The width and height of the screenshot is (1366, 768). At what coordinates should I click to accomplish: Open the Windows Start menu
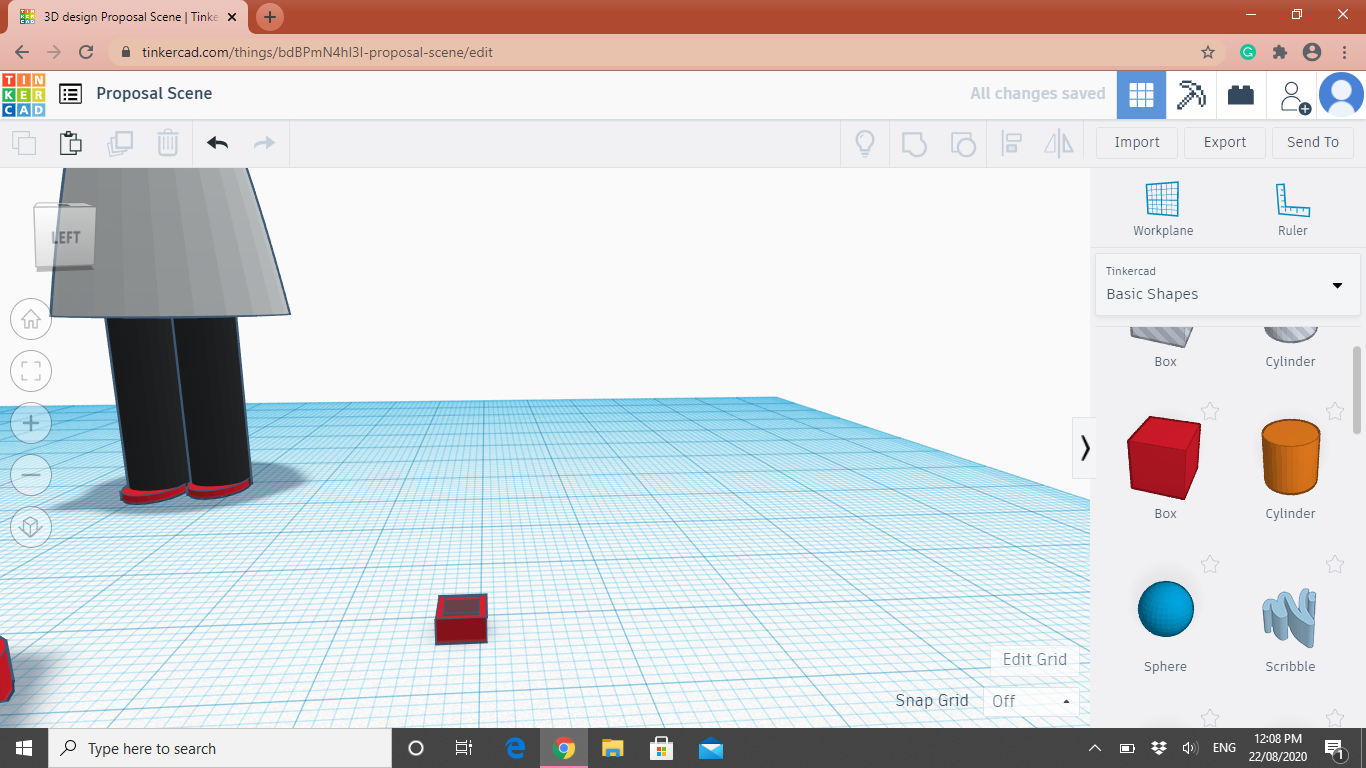[24, 748]
